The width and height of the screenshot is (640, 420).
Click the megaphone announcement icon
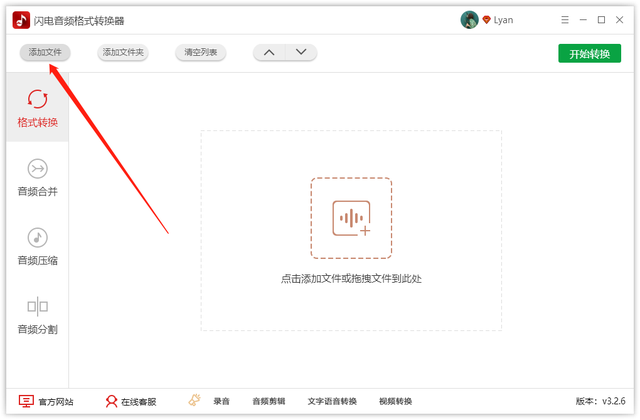(x=195, y=400)
